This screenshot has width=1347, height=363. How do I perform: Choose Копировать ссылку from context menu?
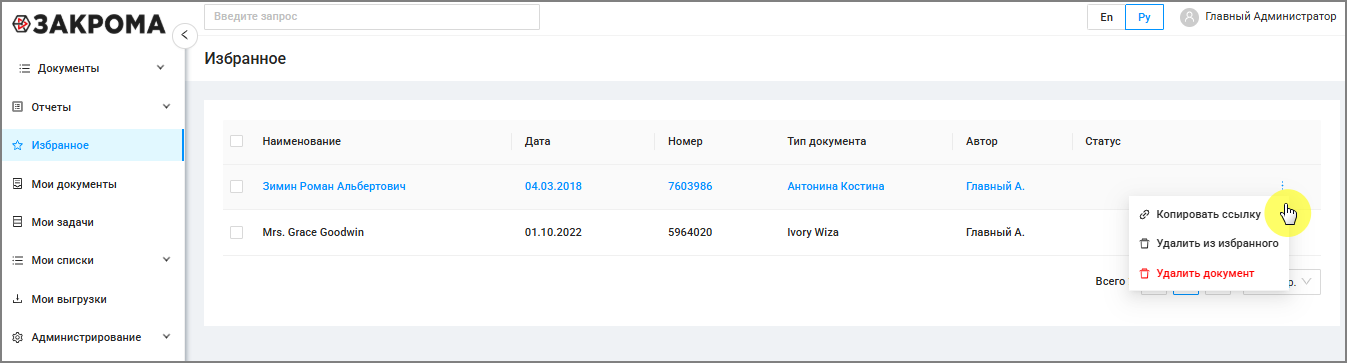point(1208,215)
